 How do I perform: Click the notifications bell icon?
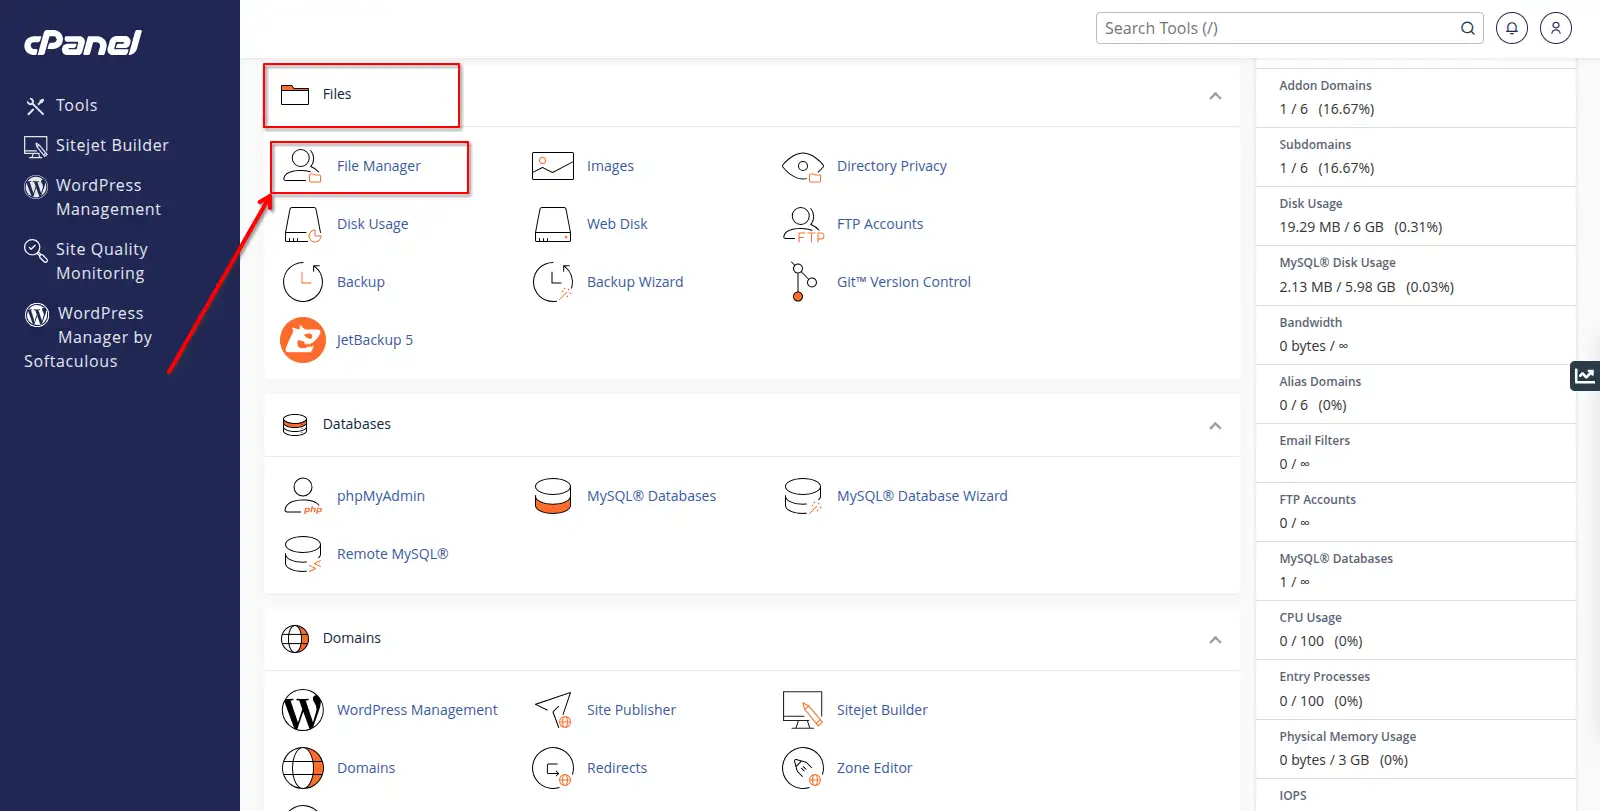[x=1512, y=28]
